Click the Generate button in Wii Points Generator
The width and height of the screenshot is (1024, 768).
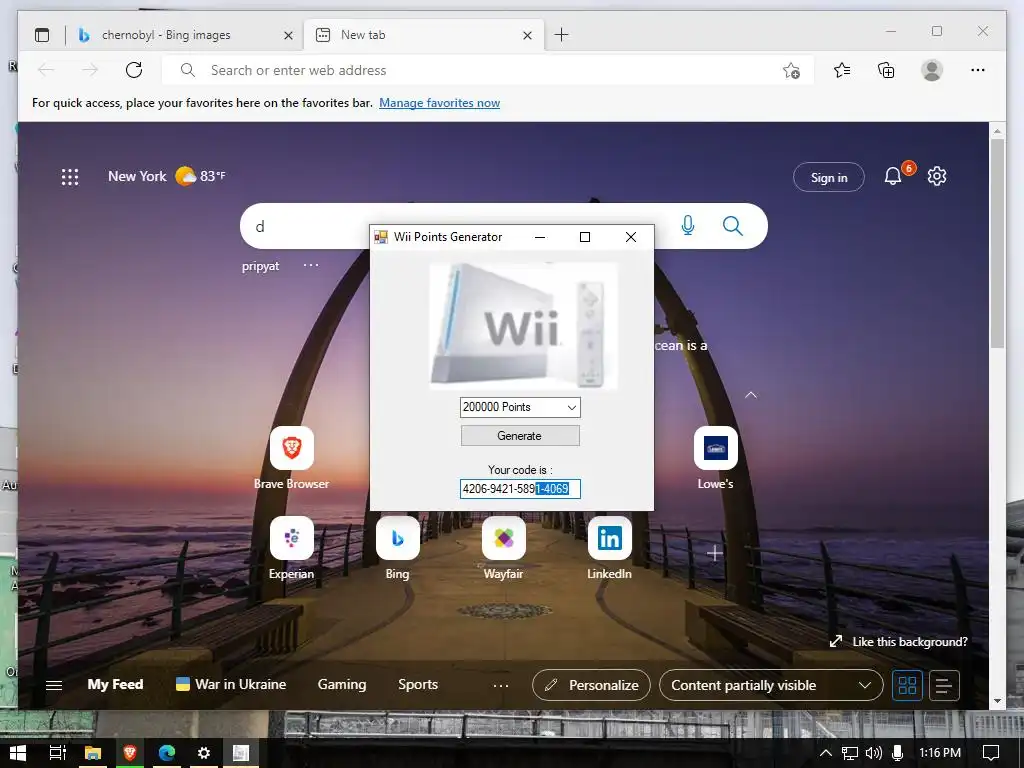(520, 436)
